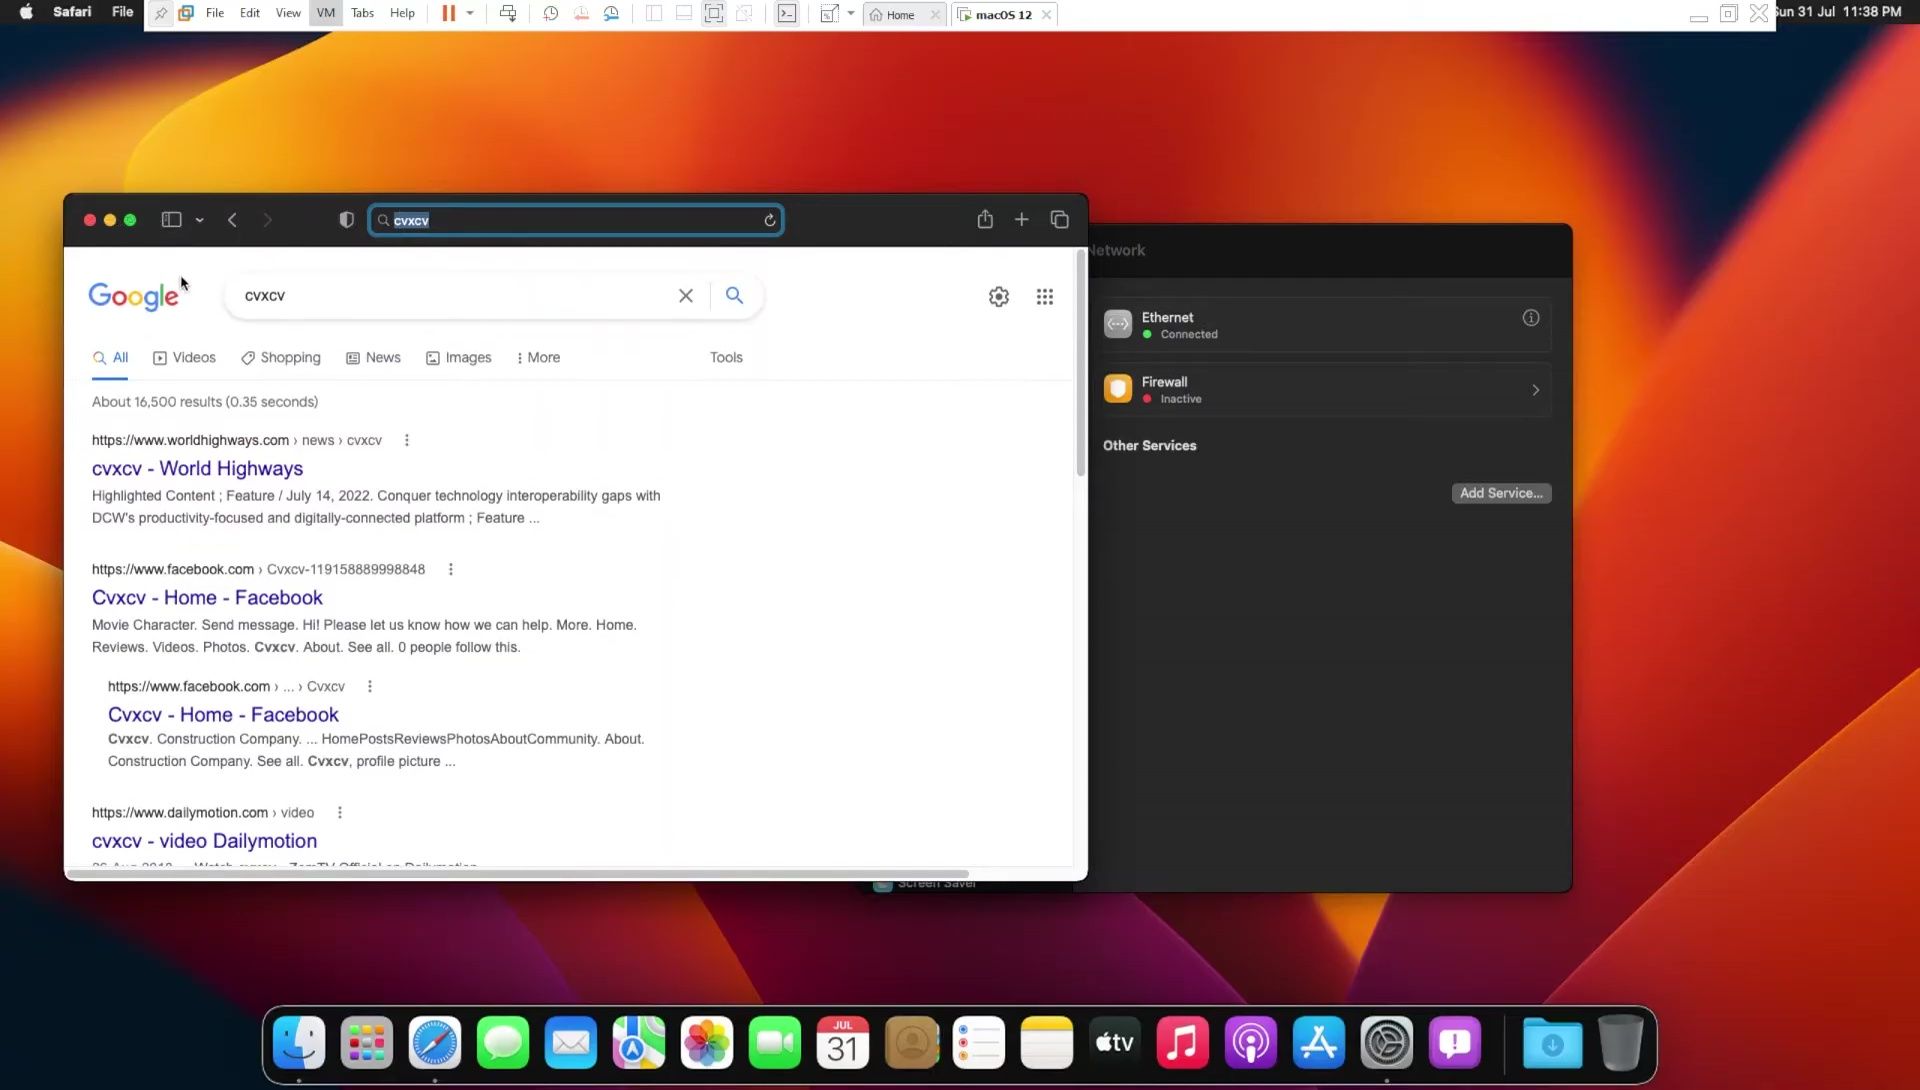This screenshot has height=1090, width=1920.
Task: Click the Safari address bar showing cvxcv
Action: coord(575,220)
